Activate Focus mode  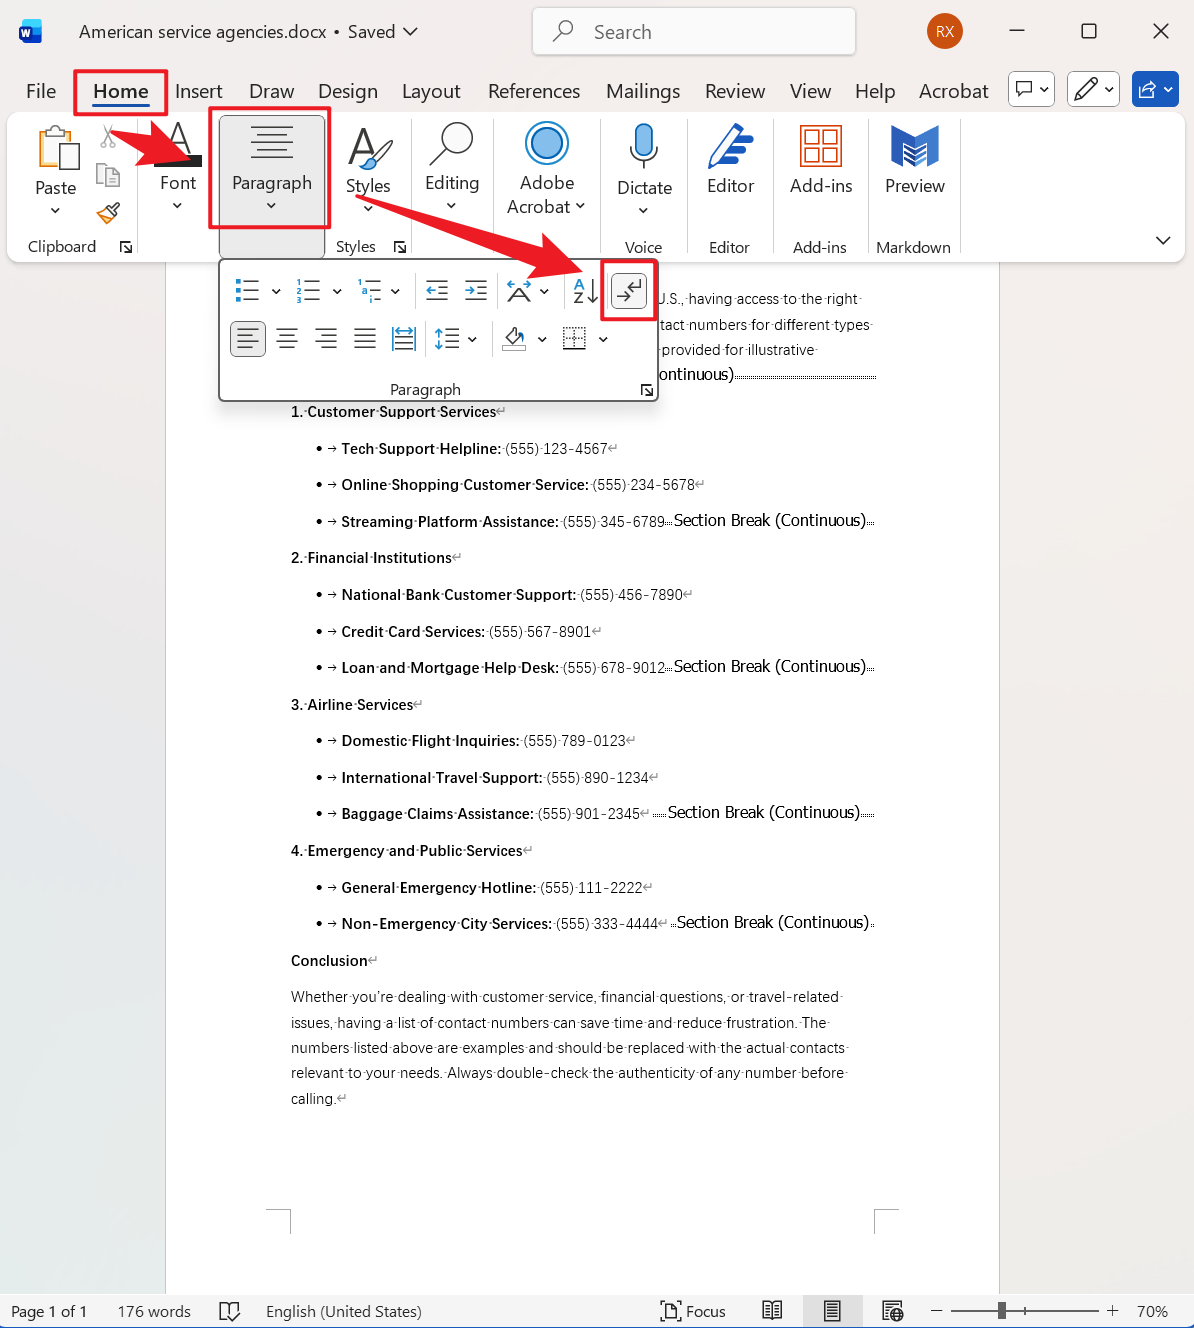(693, 1311)
